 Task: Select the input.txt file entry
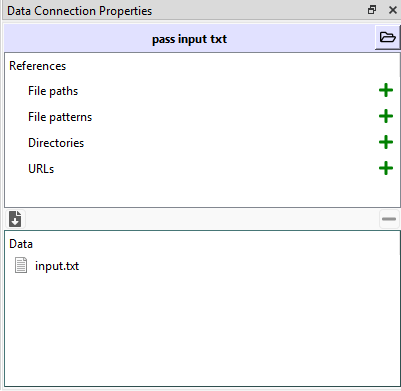[202, 266]
